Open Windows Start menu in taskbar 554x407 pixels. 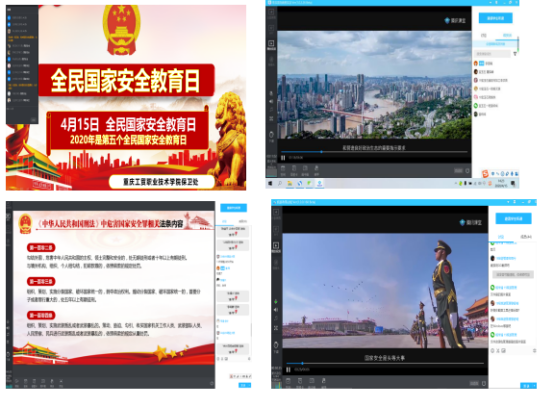pos(270,183)
